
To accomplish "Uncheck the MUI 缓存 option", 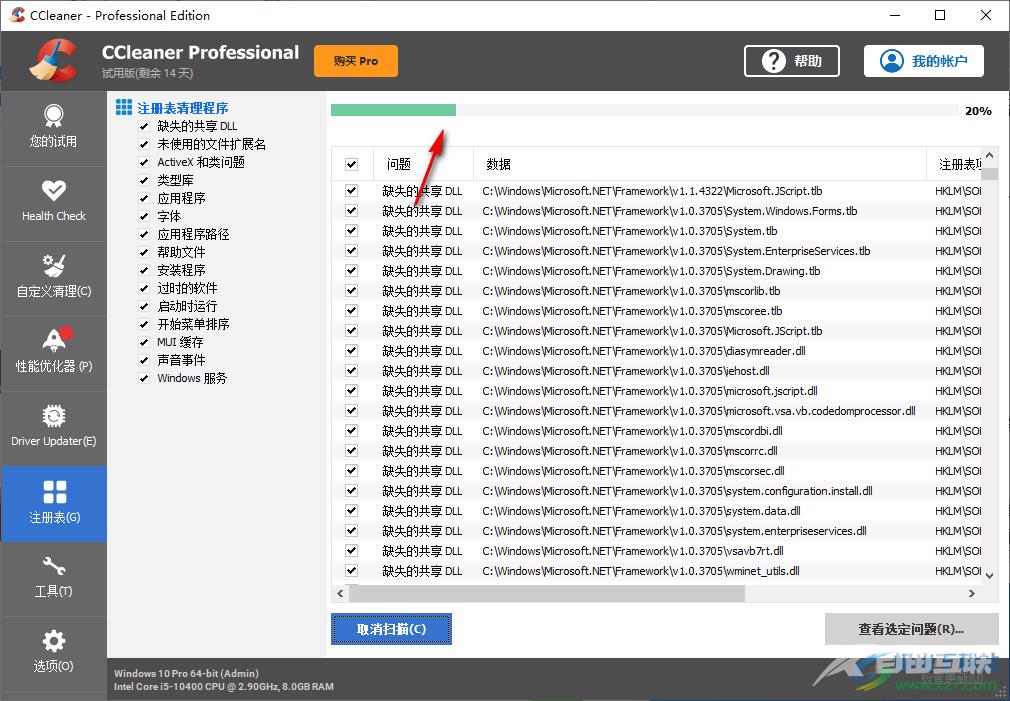I will [145, 342].
